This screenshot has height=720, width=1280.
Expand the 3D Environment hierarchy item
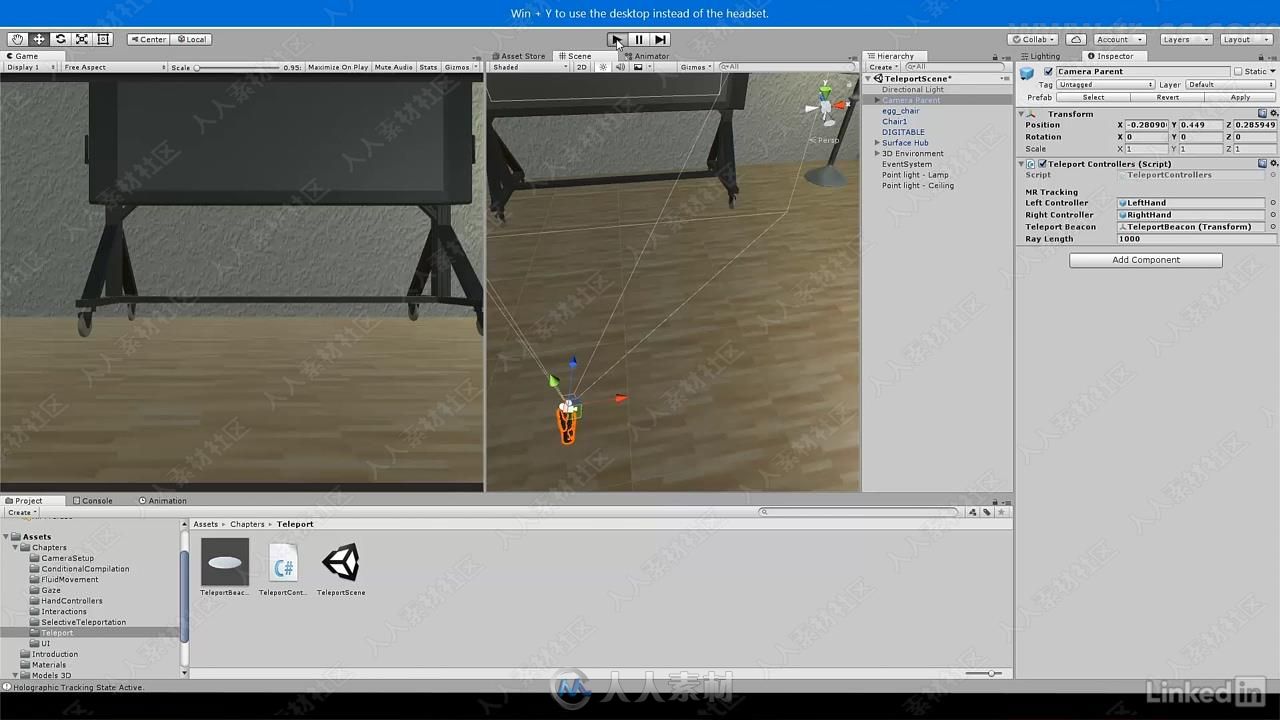(877, 153)
